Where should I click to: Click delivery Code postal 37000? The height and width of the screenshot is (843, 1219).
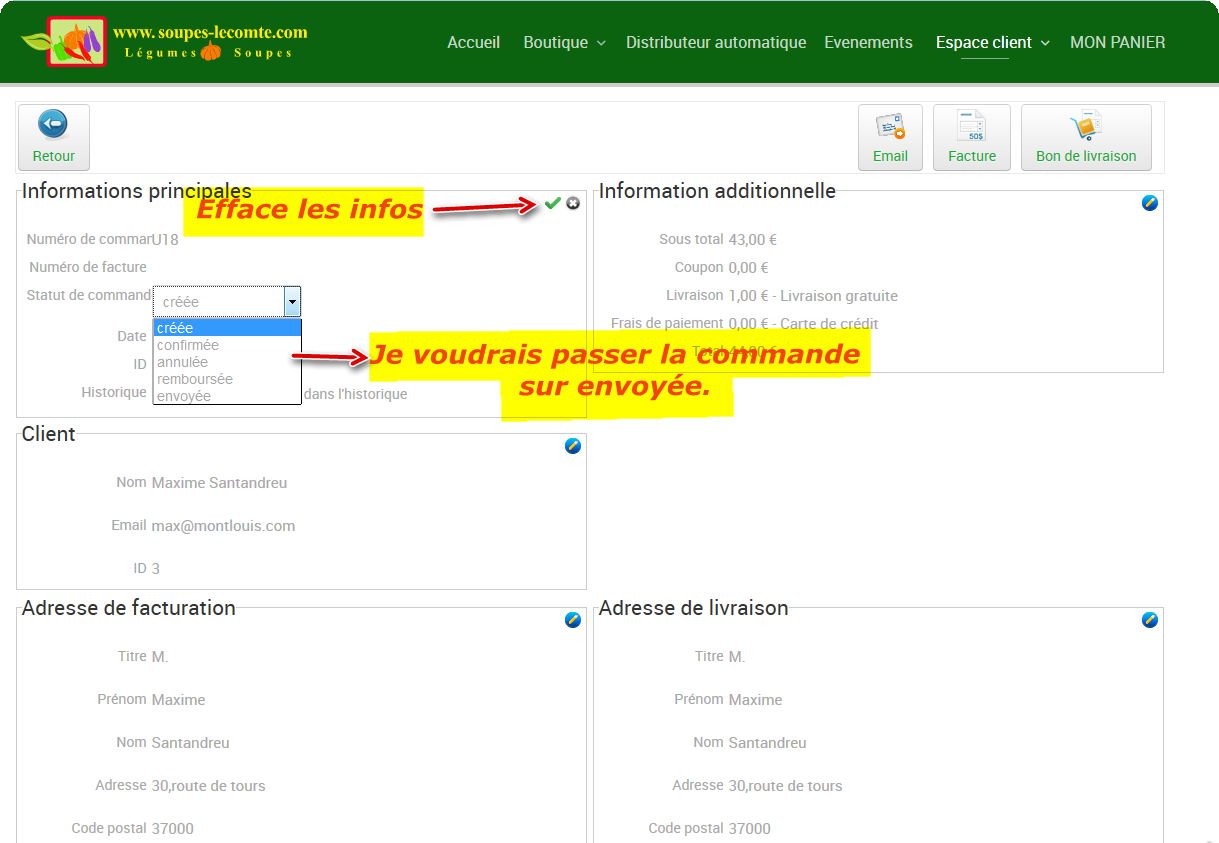coord(749,829)
